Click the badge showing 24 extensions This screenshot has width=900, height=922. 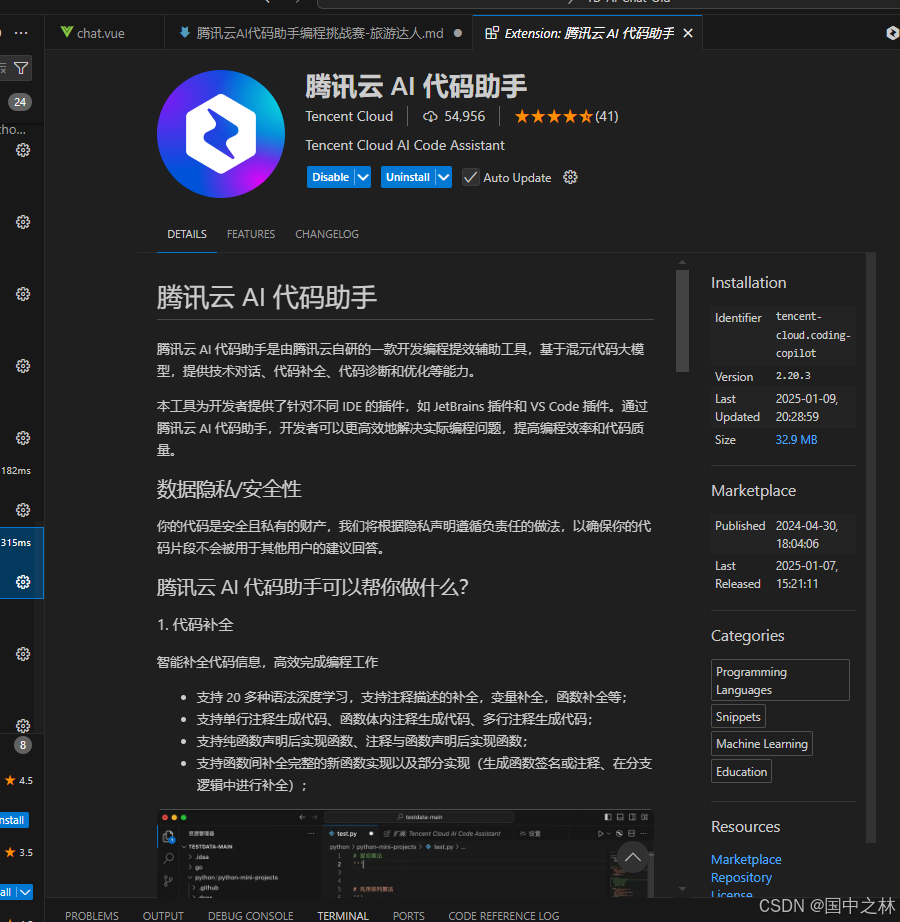[x=20, y=102]
